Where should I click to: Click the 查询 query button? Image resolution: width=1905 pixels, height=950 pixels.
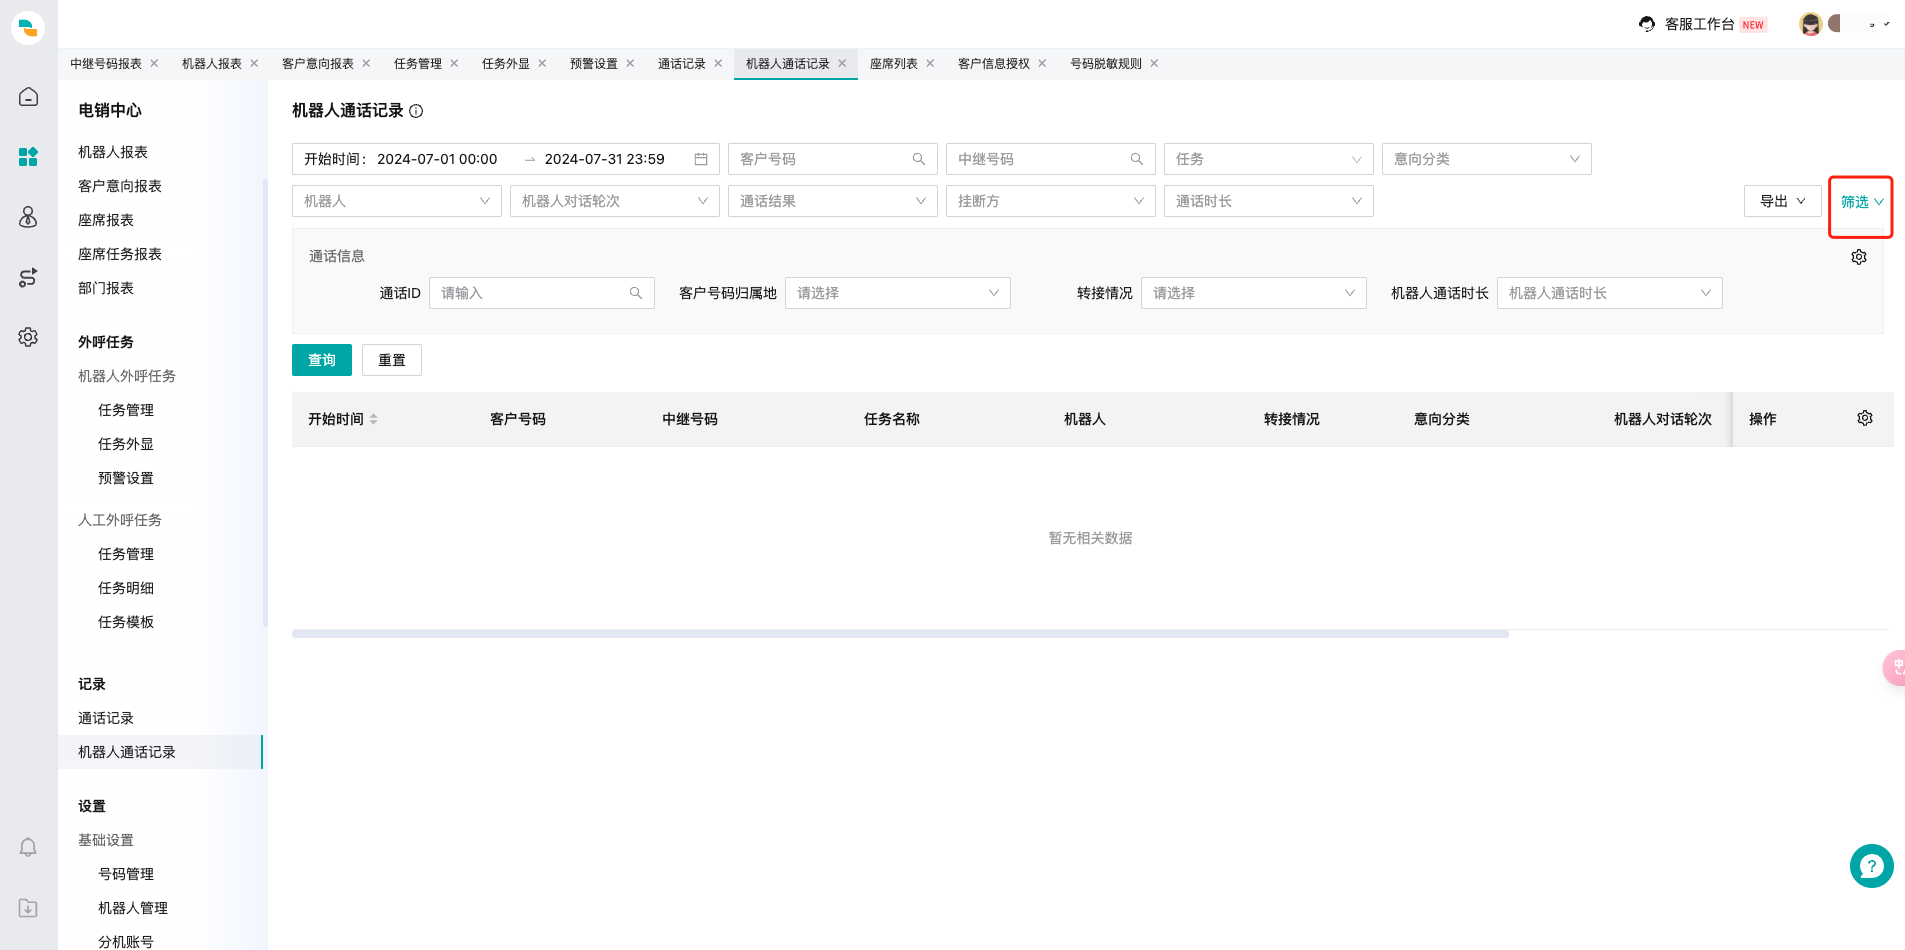point(322,360)
